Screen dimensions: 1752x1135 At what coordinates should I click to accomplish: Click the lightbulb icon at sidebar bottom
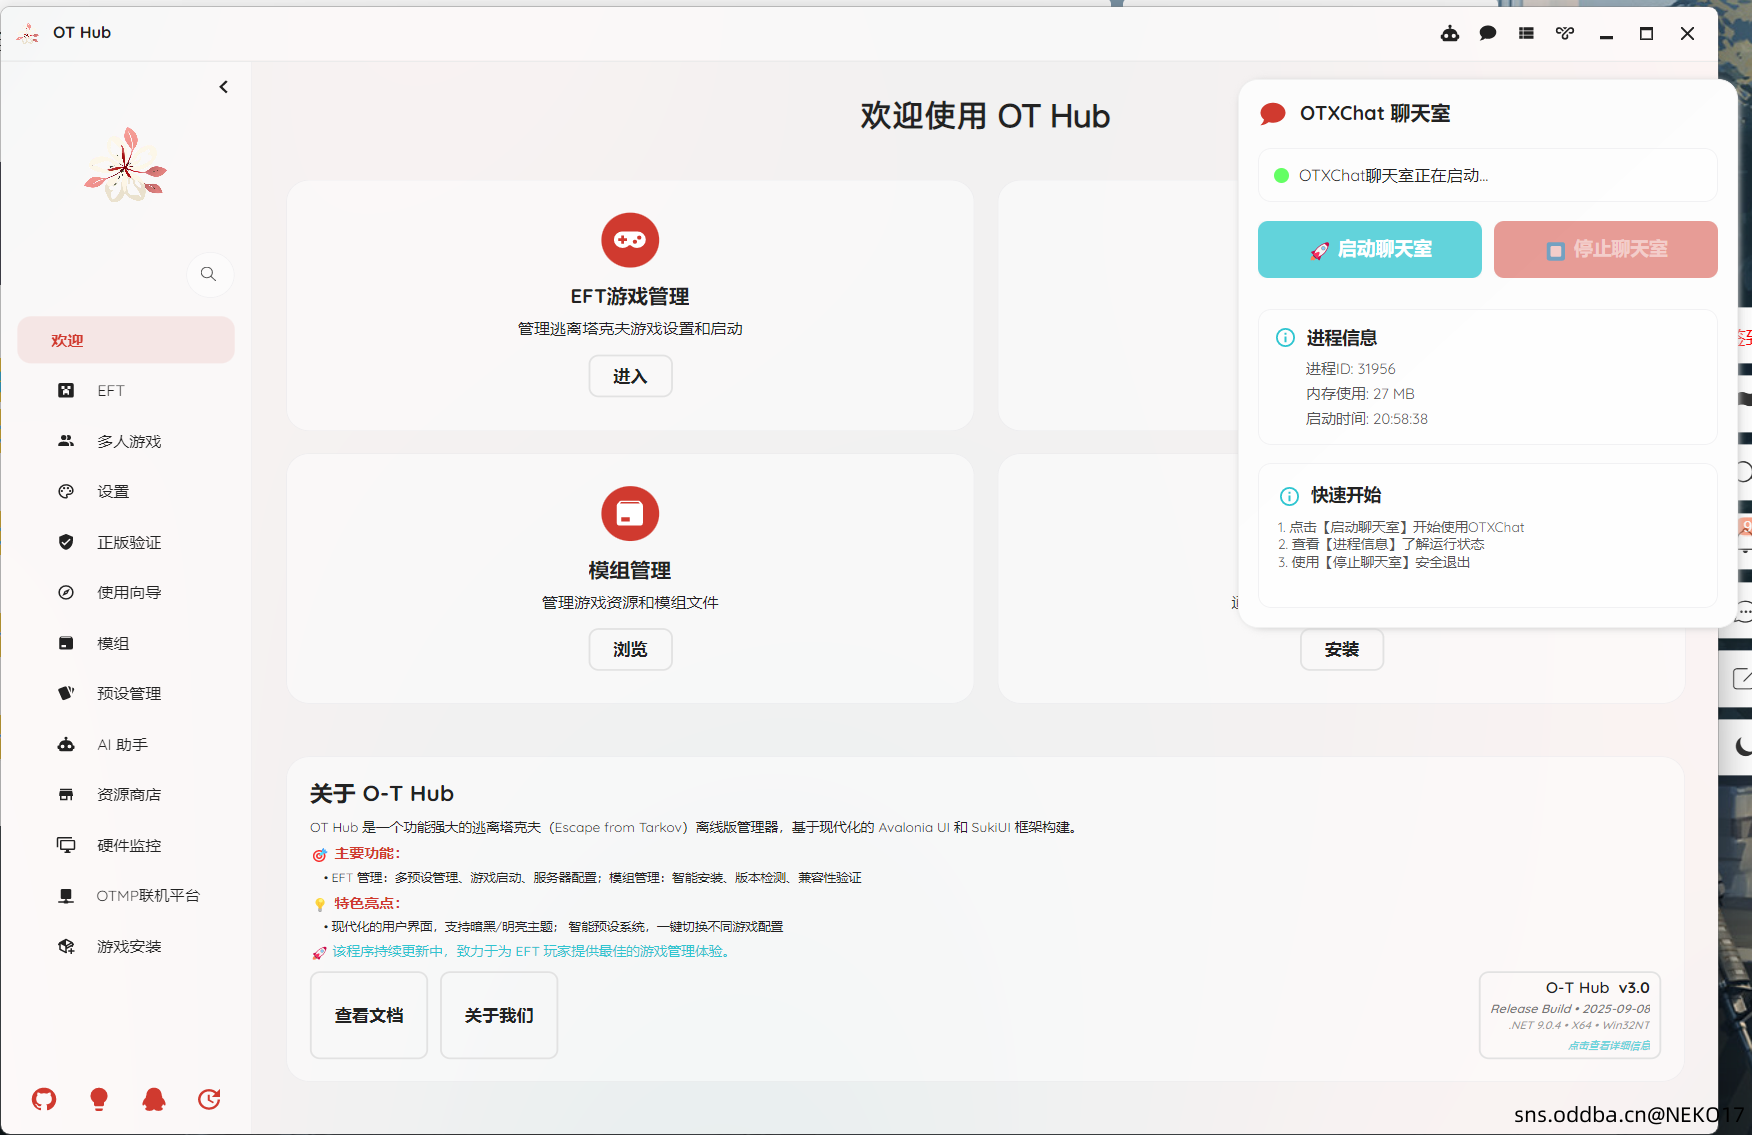pos(99,1100)
